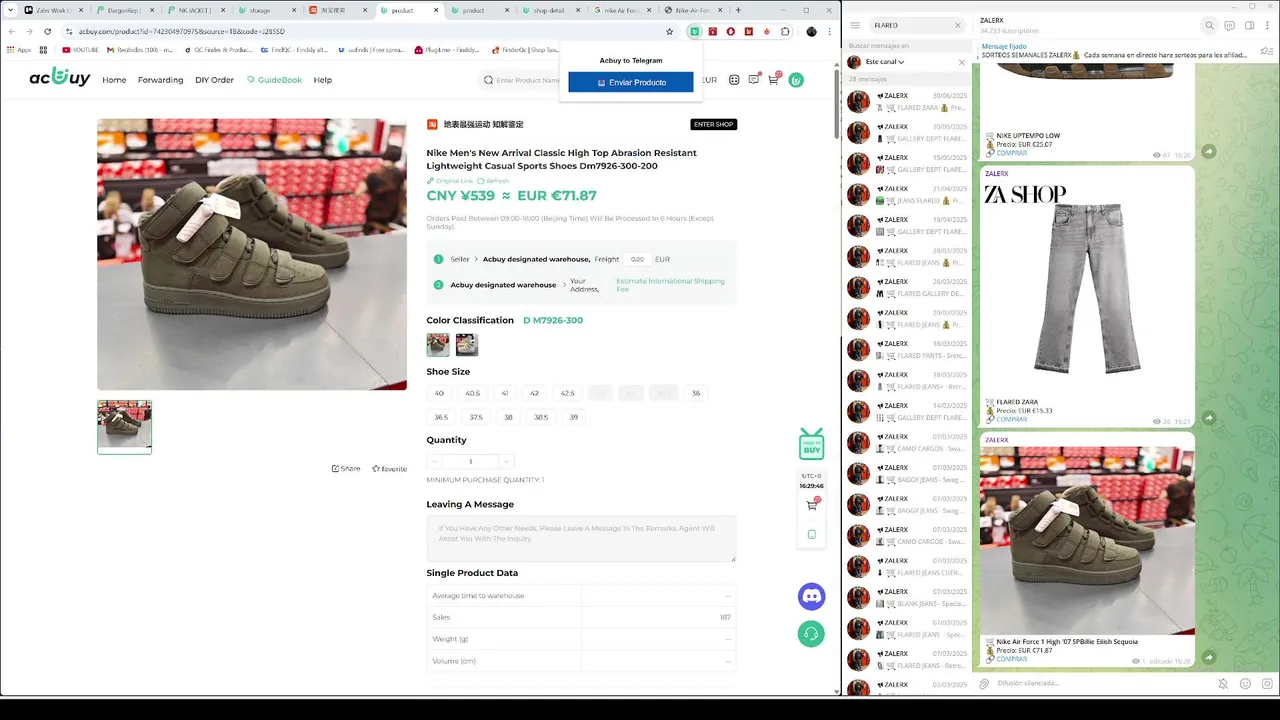Select shoe size 40.5
The height and width of the screenshot is (720, 1280).
tap(473, 393)
